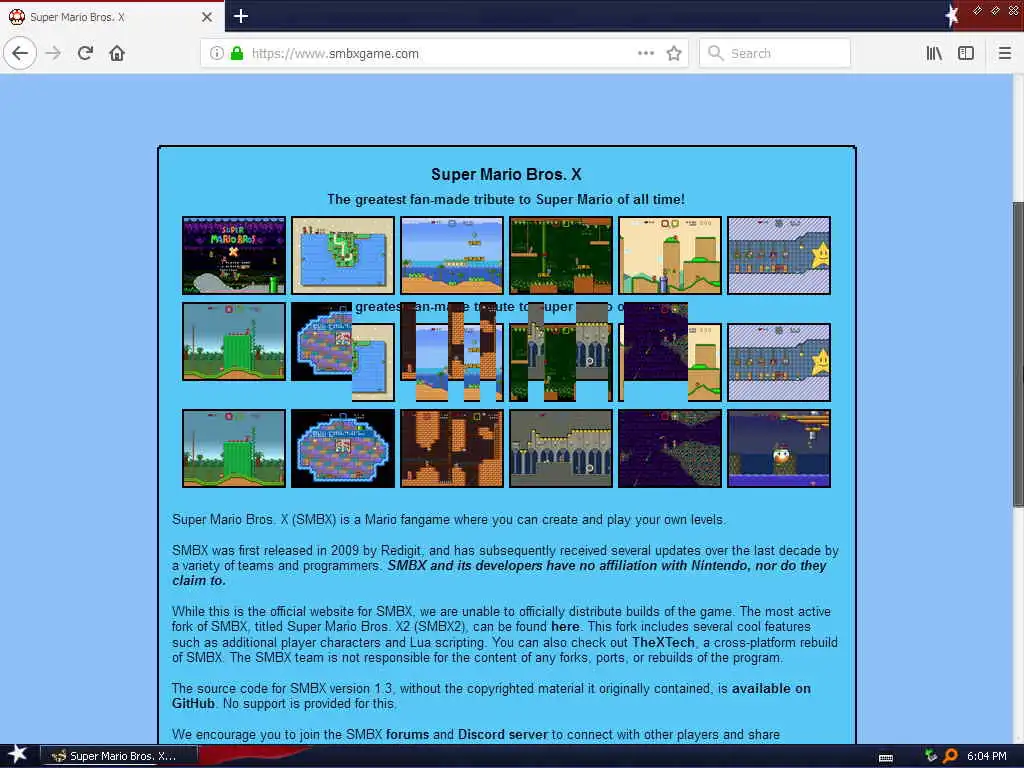
Task: Click the search magnifier icon
Action: pos(715,53)
